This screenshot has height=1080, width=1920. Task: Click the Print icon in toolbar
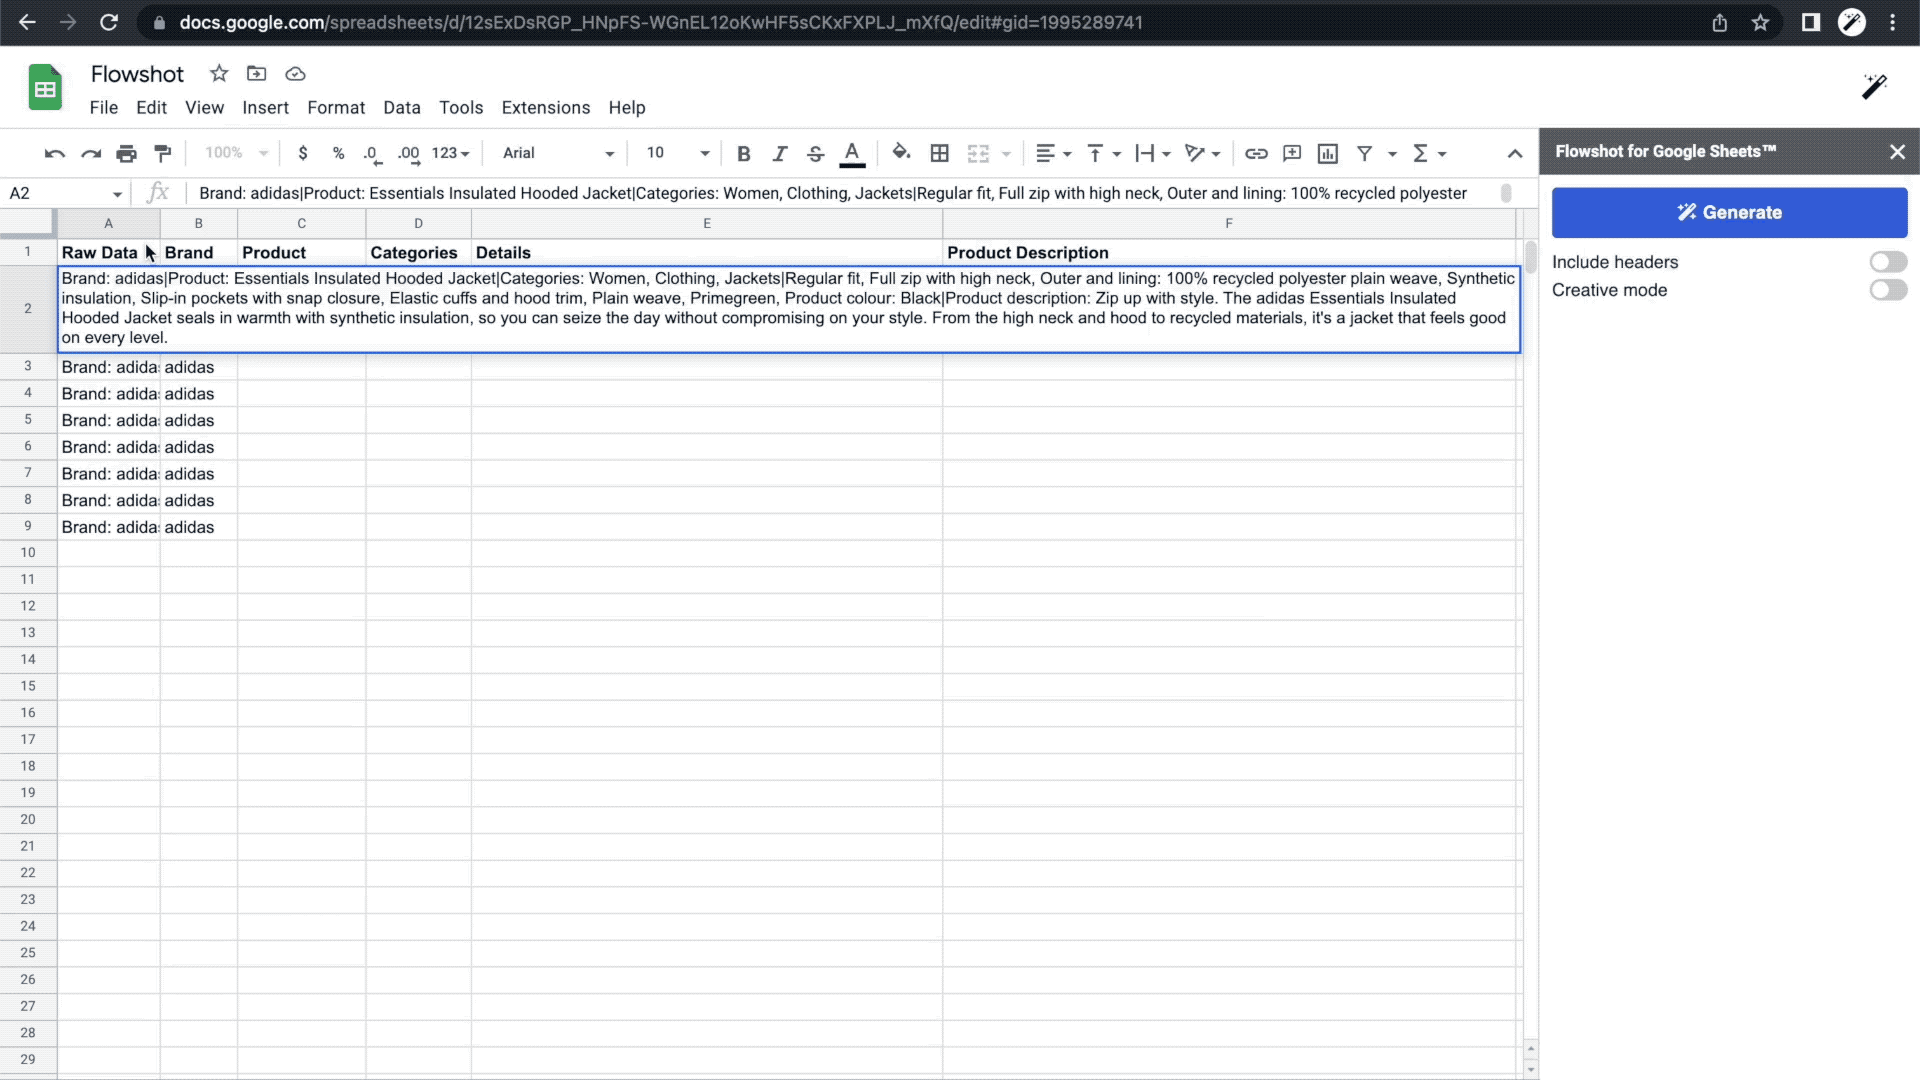(x=126, y=153)
